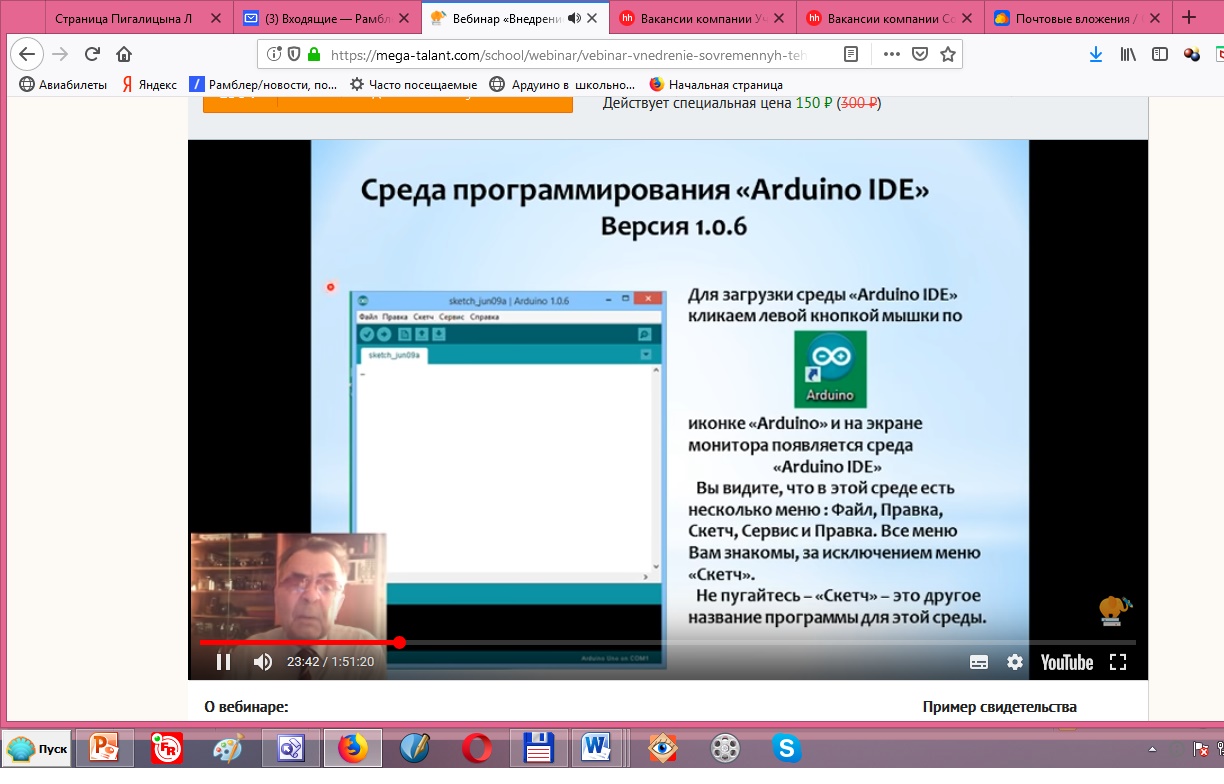1224x784 pixels.
Task: Open ABBYY FineReader from the taskbar
Action: click(x=166, y=748)
